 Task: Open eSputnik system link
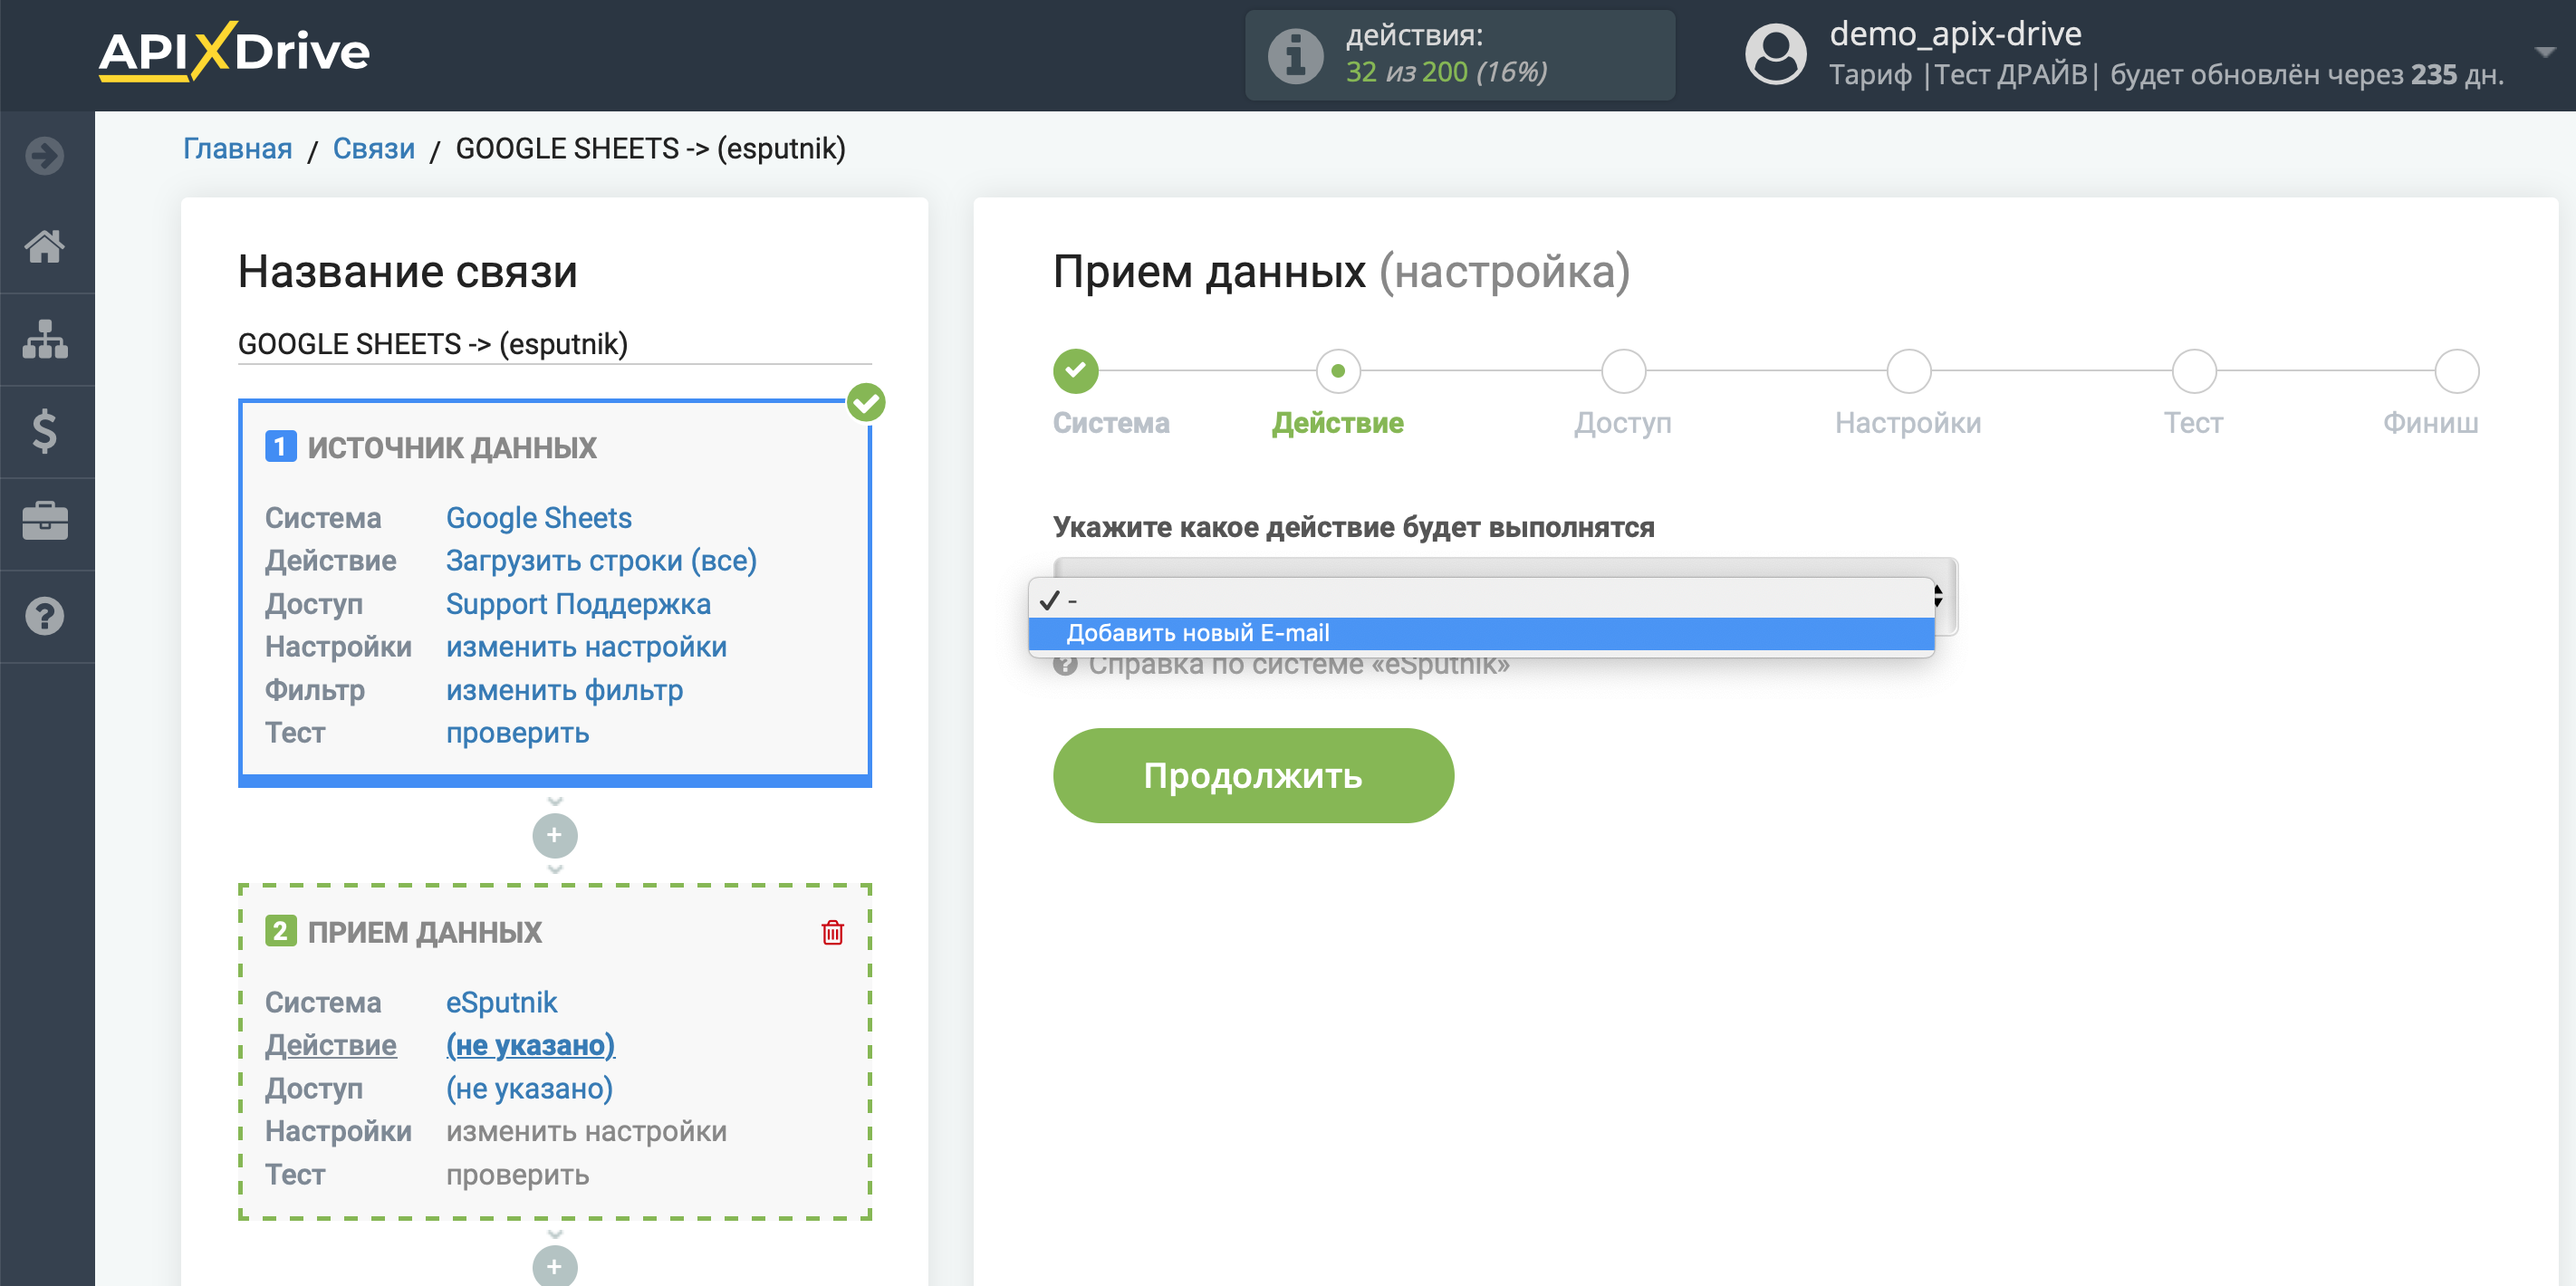point(501,1002)
